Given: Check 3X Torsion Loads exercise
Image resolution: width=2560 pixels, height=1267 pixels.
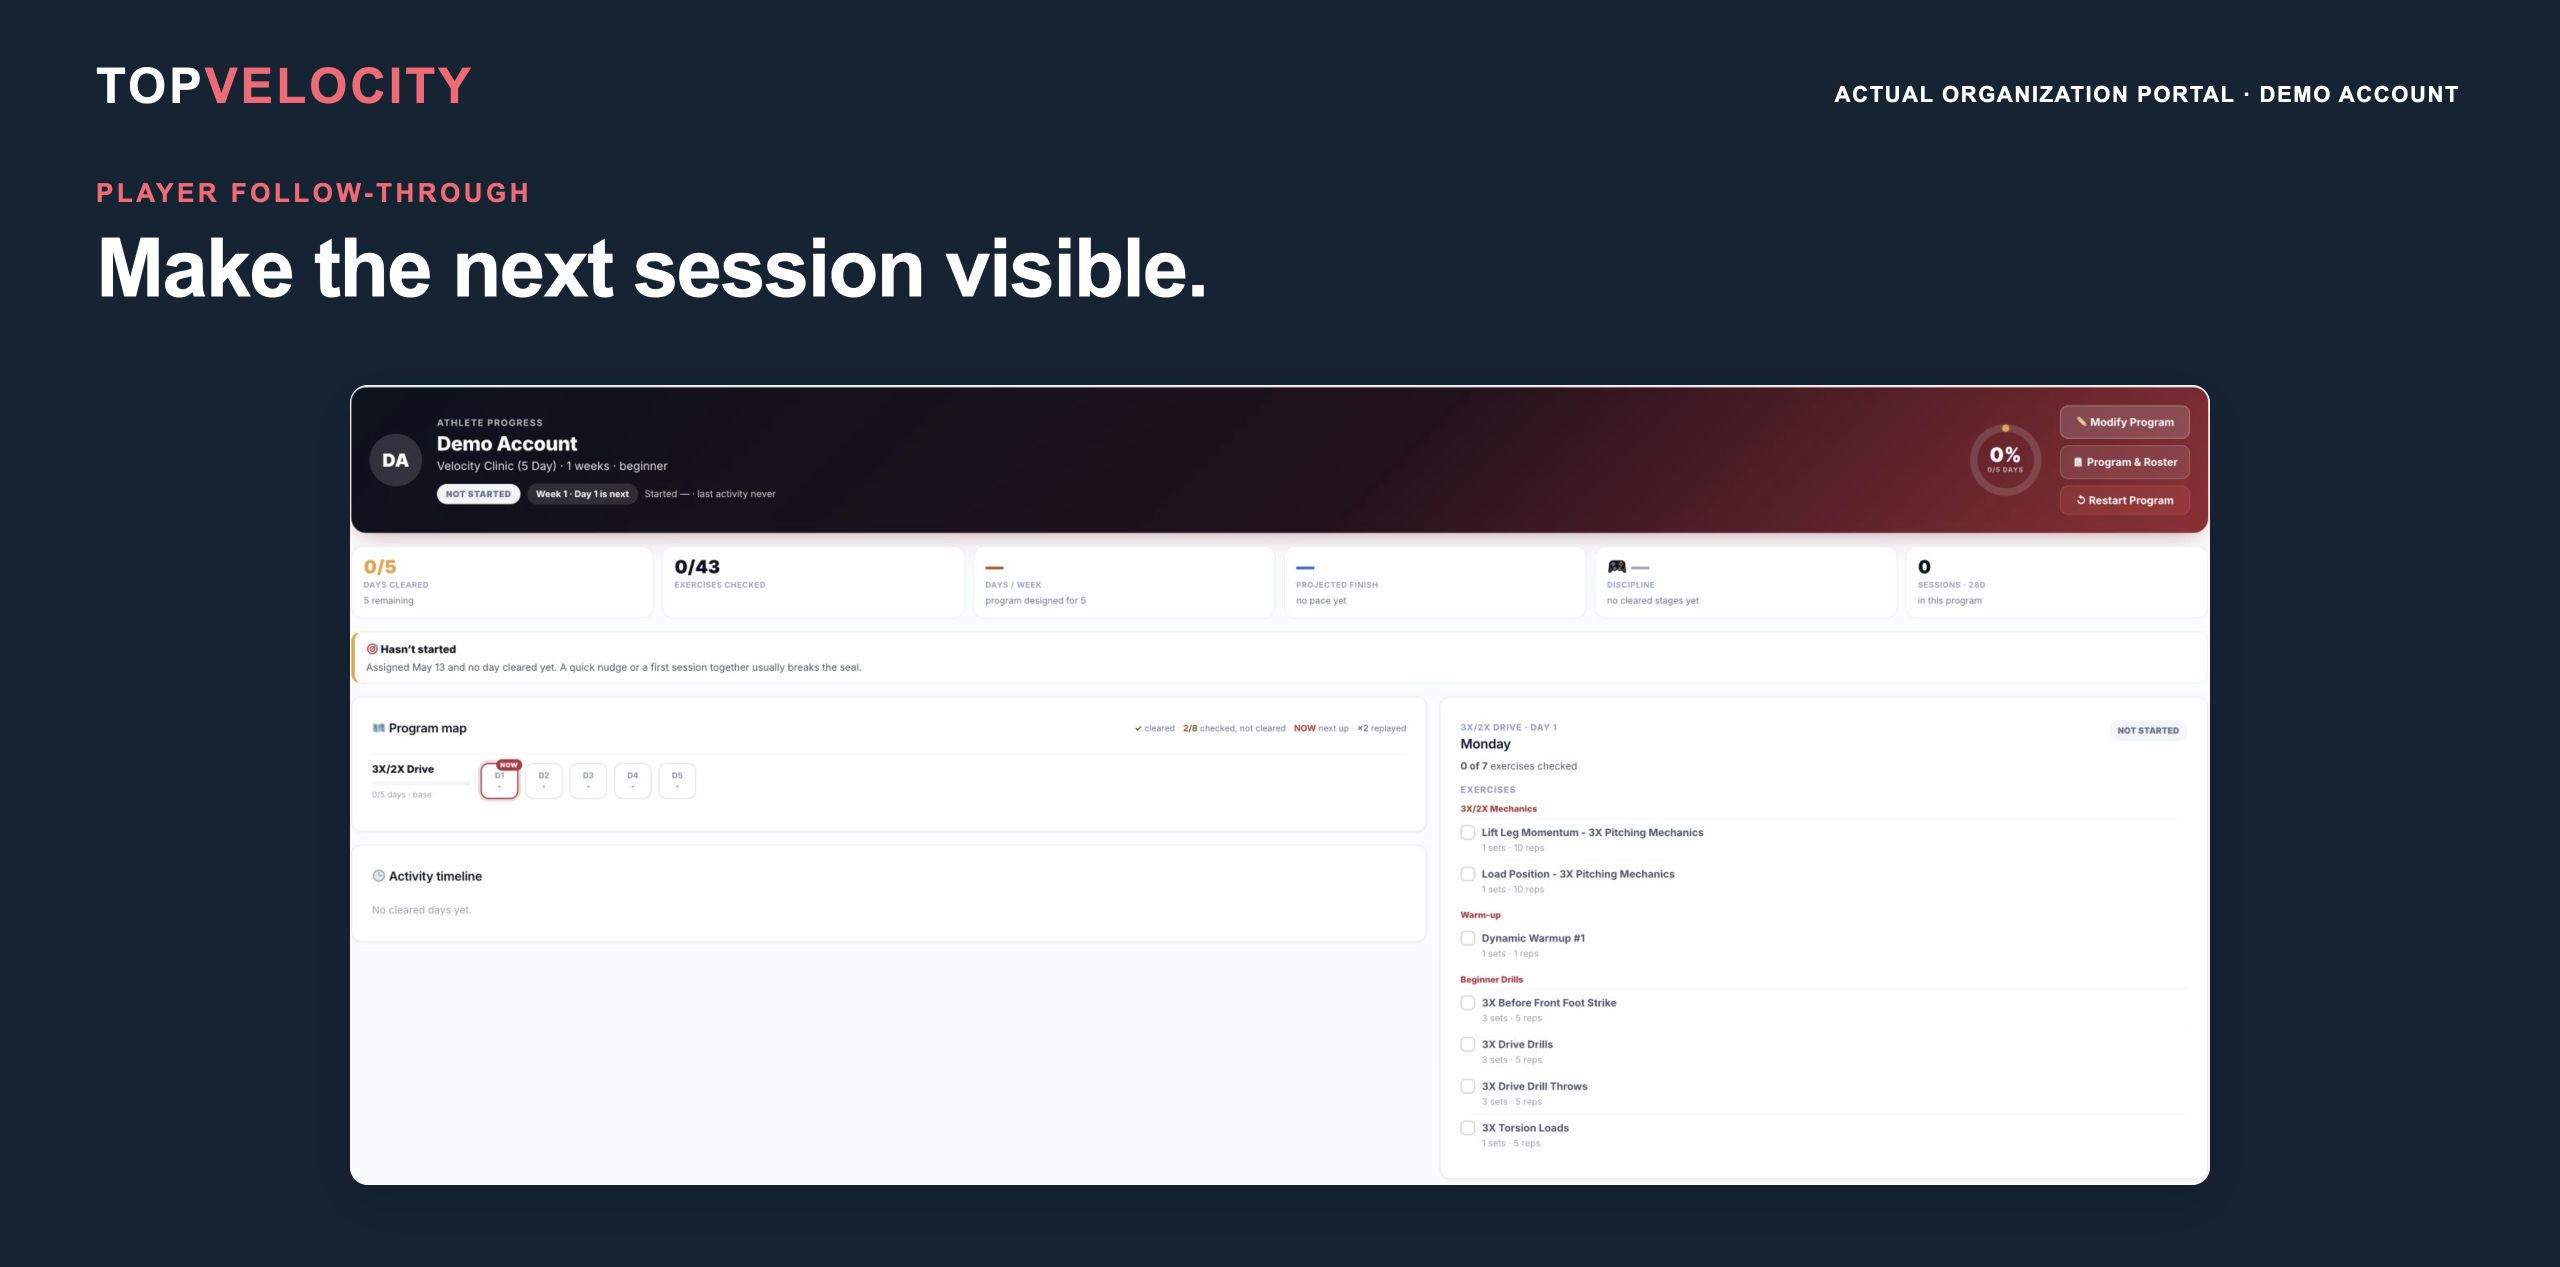Looking at the screenshot, I should 1467,1128.
